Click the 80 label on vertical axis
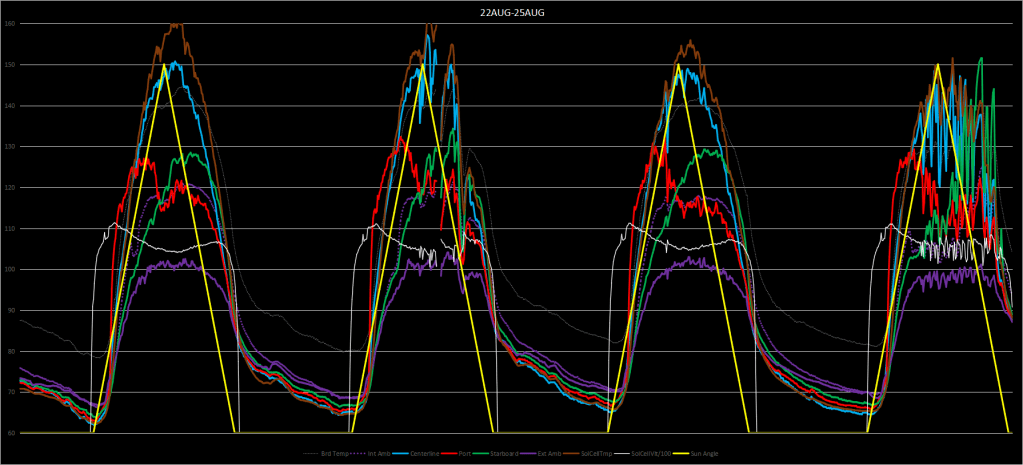Image resolution: width=1023 pixels, height=465 pixels. [12, 351]
